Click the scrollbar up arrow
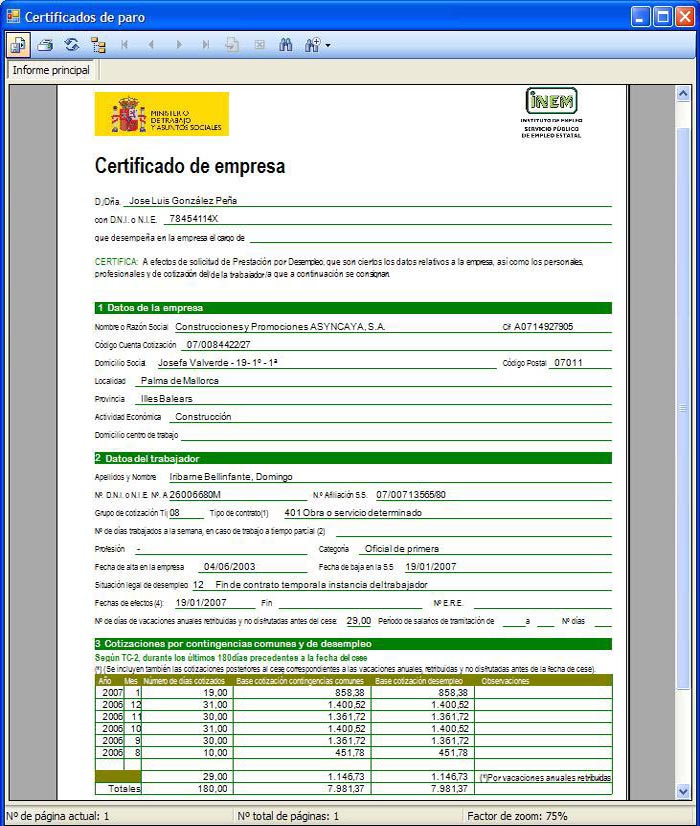 684,93
